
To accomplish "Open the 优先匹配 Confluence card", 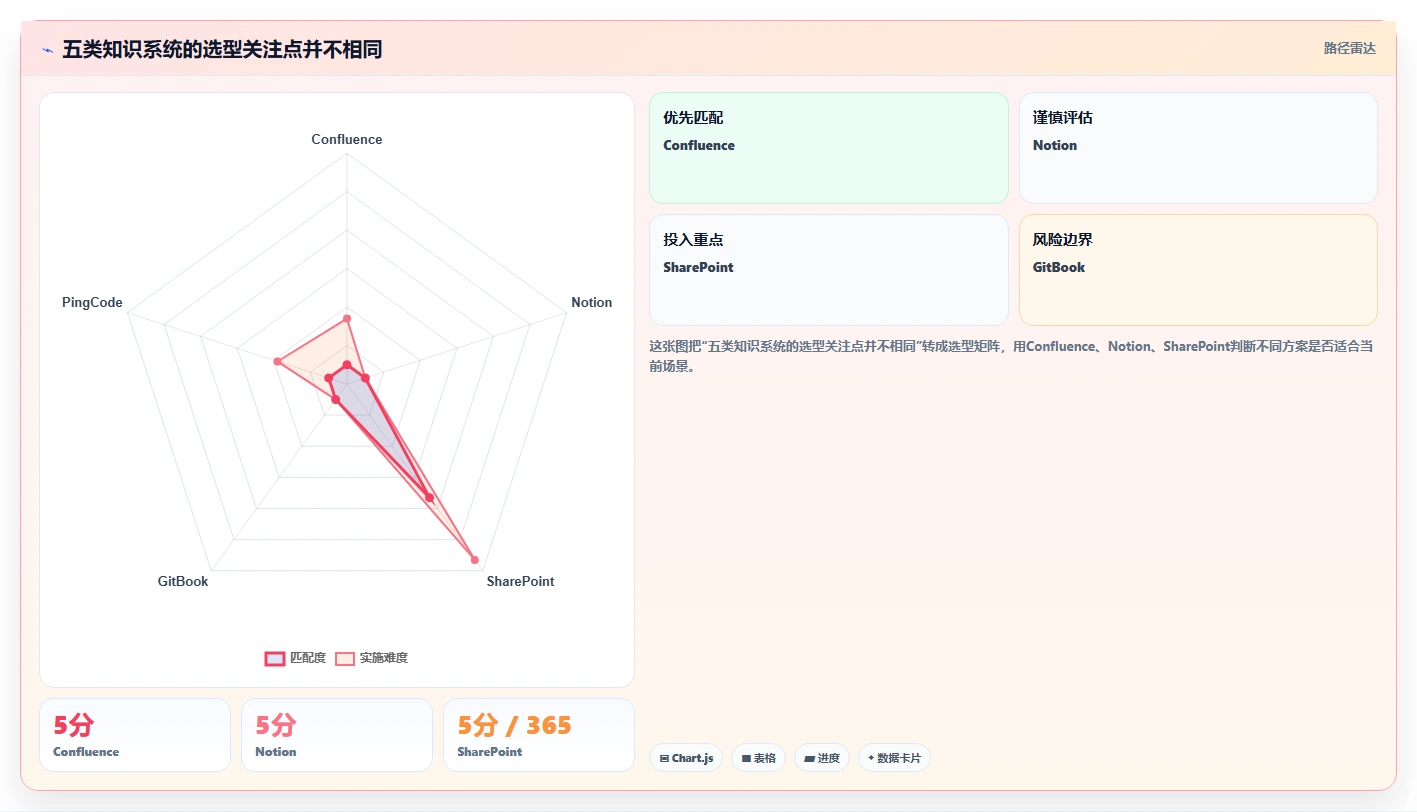I will (829, 148).
